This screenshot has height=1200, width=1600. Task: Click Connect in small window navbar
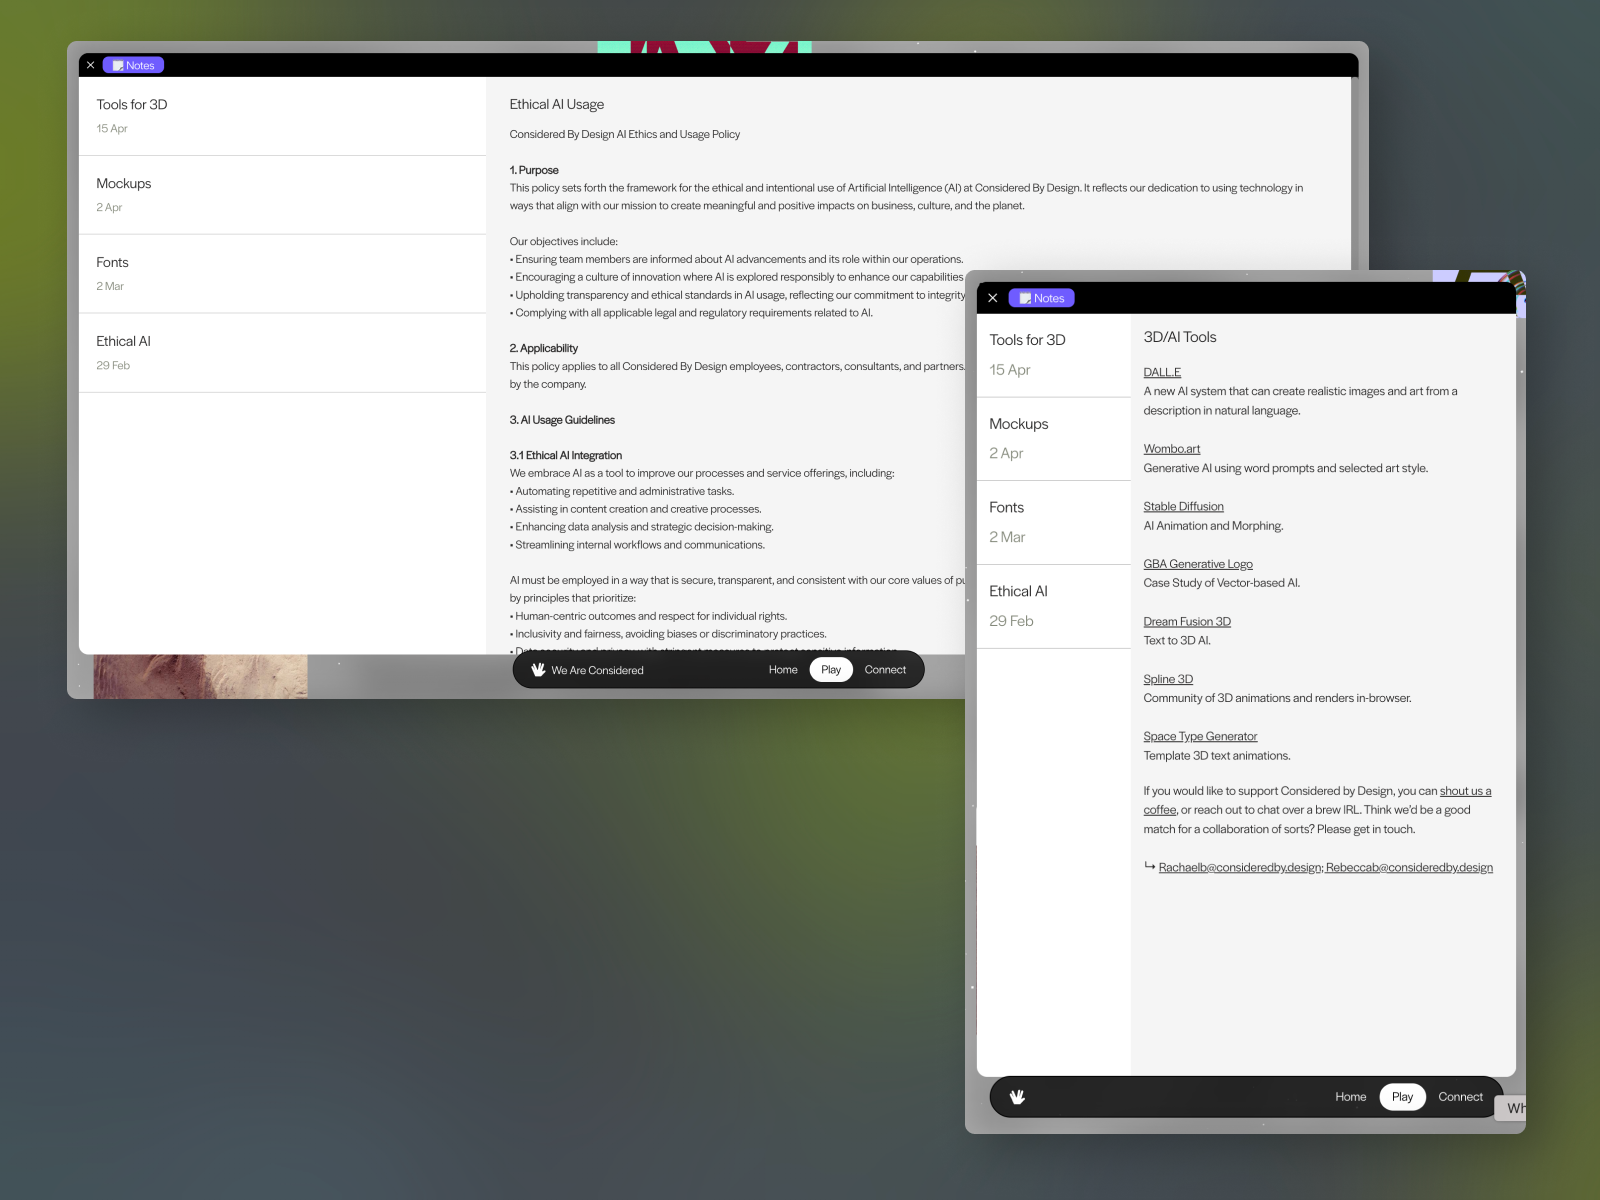pyautogui.click(x=1460, y=1097)
